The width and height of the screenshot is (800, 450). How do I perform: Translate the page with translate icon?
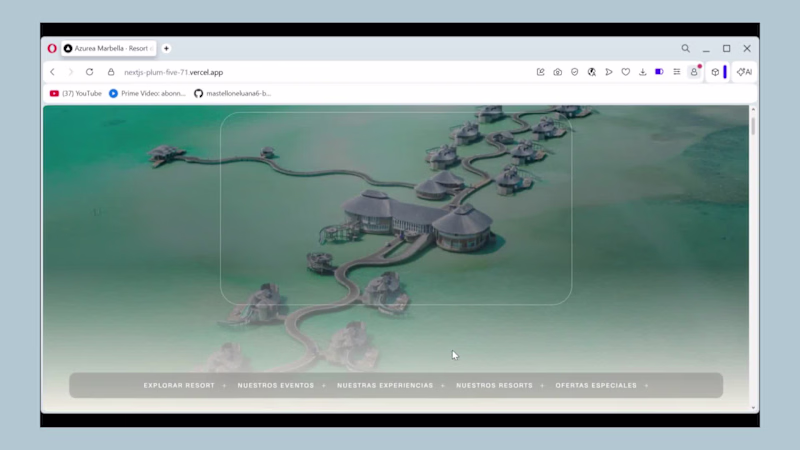pyautogui.click(x=592, y=72)
